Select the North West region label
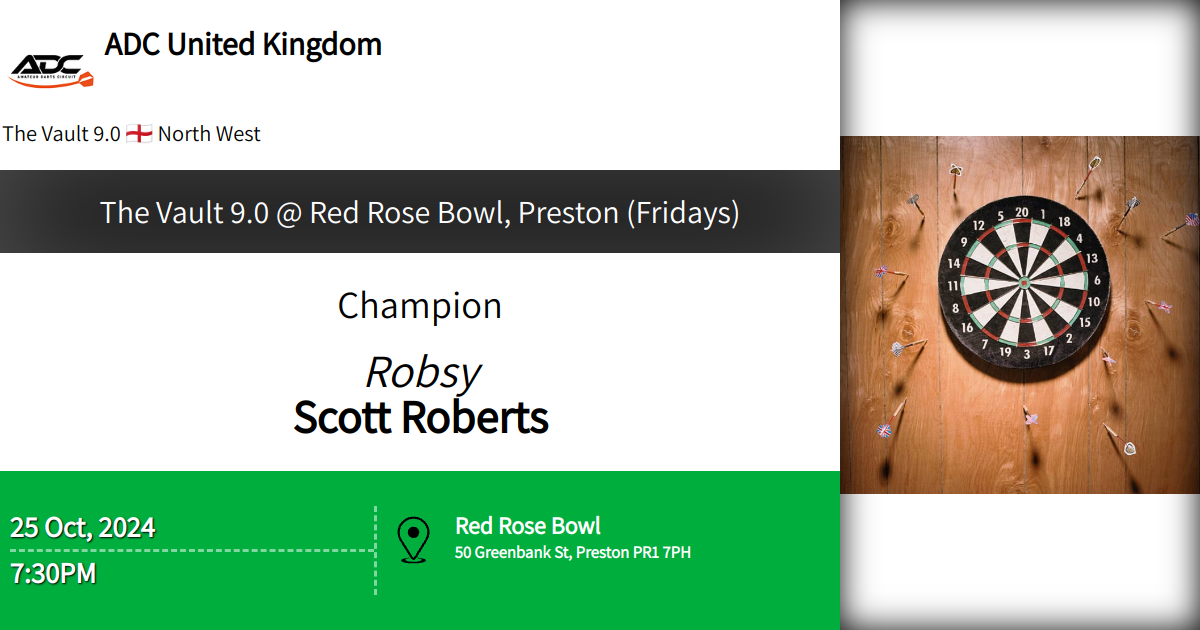Screen dimensions: 1200x630 (x=209, y=134)
